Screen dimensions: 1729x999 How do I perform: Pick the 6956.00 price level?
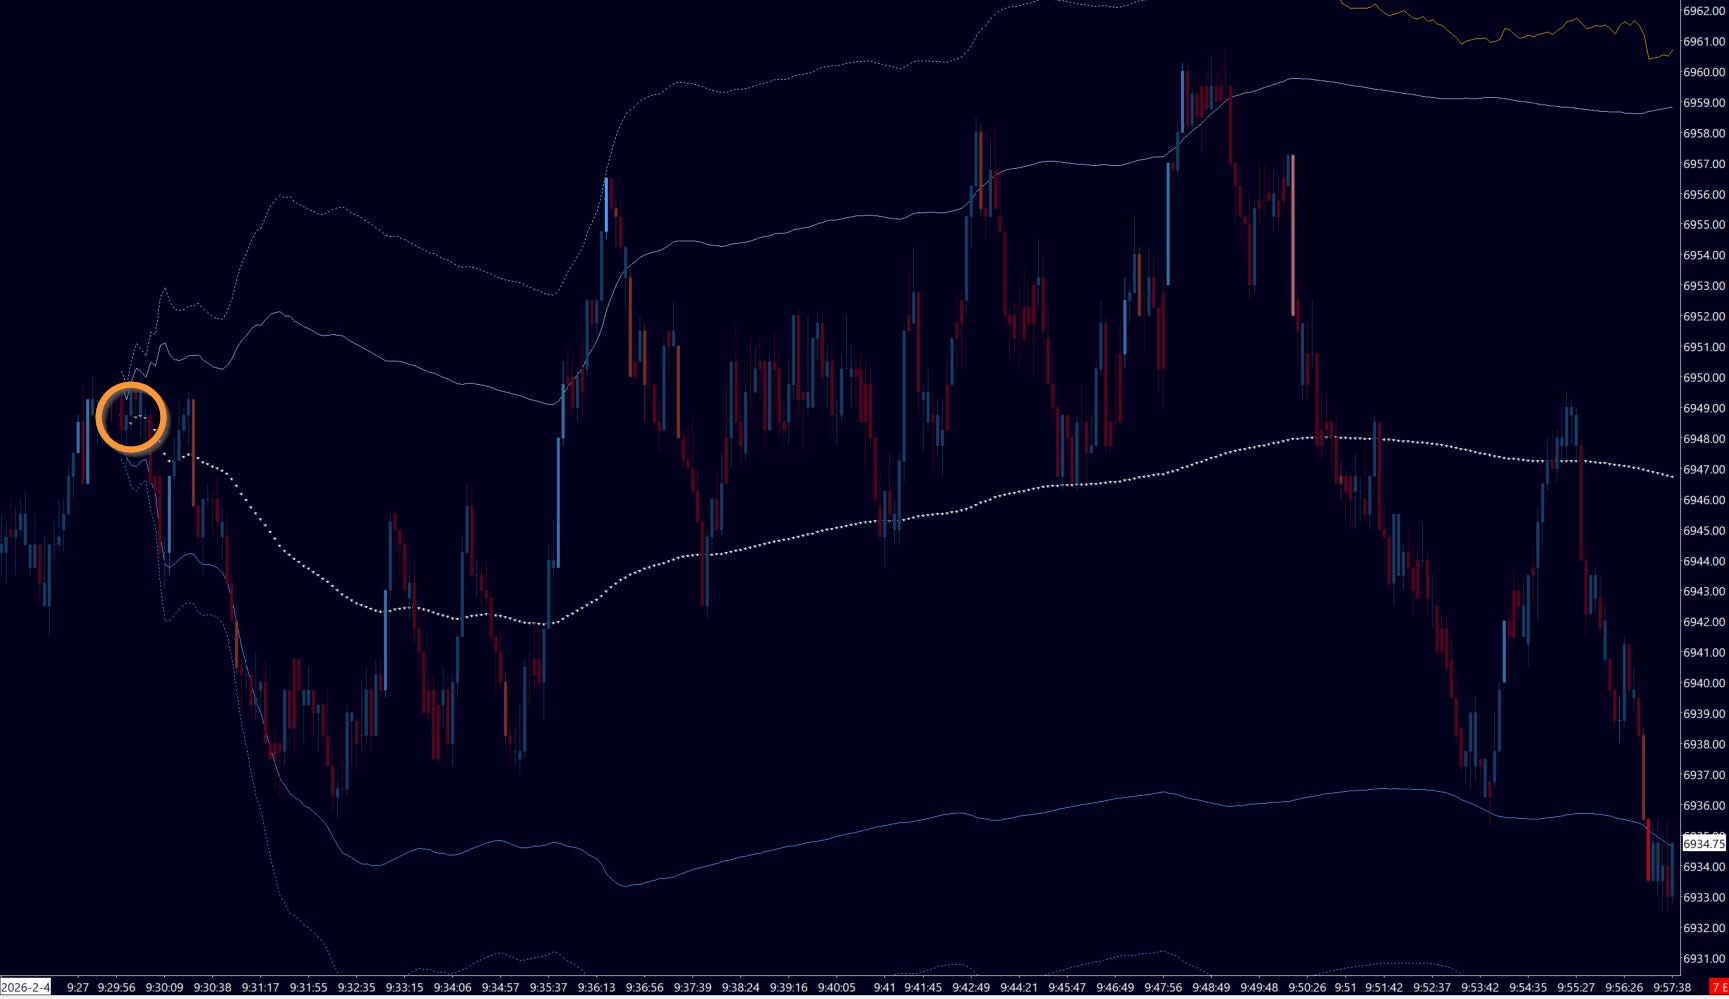(1704, 194)
